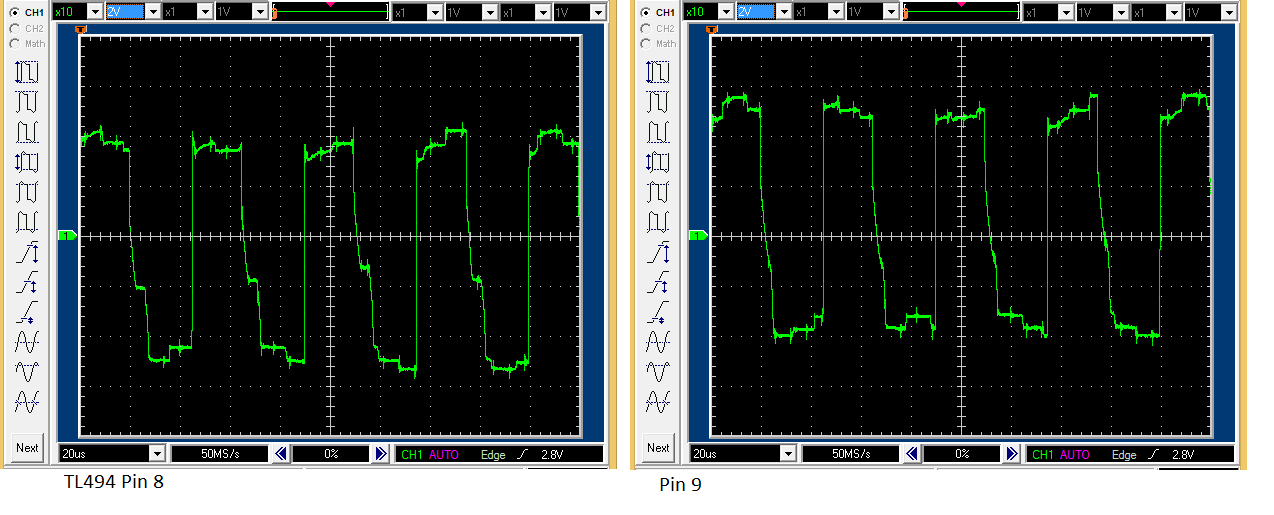This screenshot has height=515, width=1274.
Task: Click the pink horizontal trigger position marker in Pin 8 window
Action: tap(330, 5)
